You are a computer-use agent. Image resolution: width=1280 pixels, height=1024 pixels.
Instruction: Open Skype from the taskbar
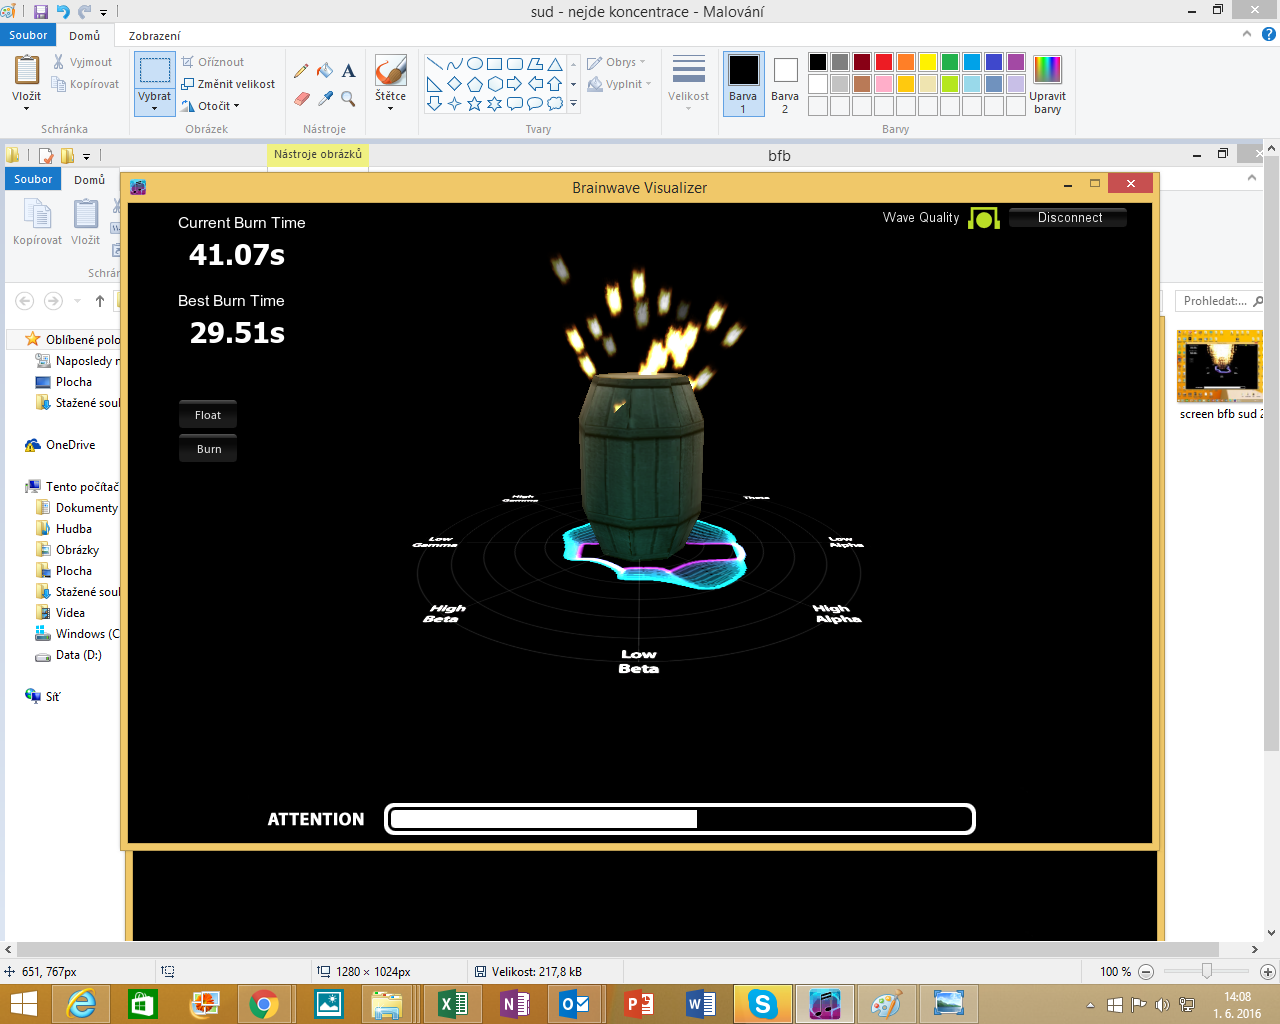pyautogui.click(x=763, y=1004)
